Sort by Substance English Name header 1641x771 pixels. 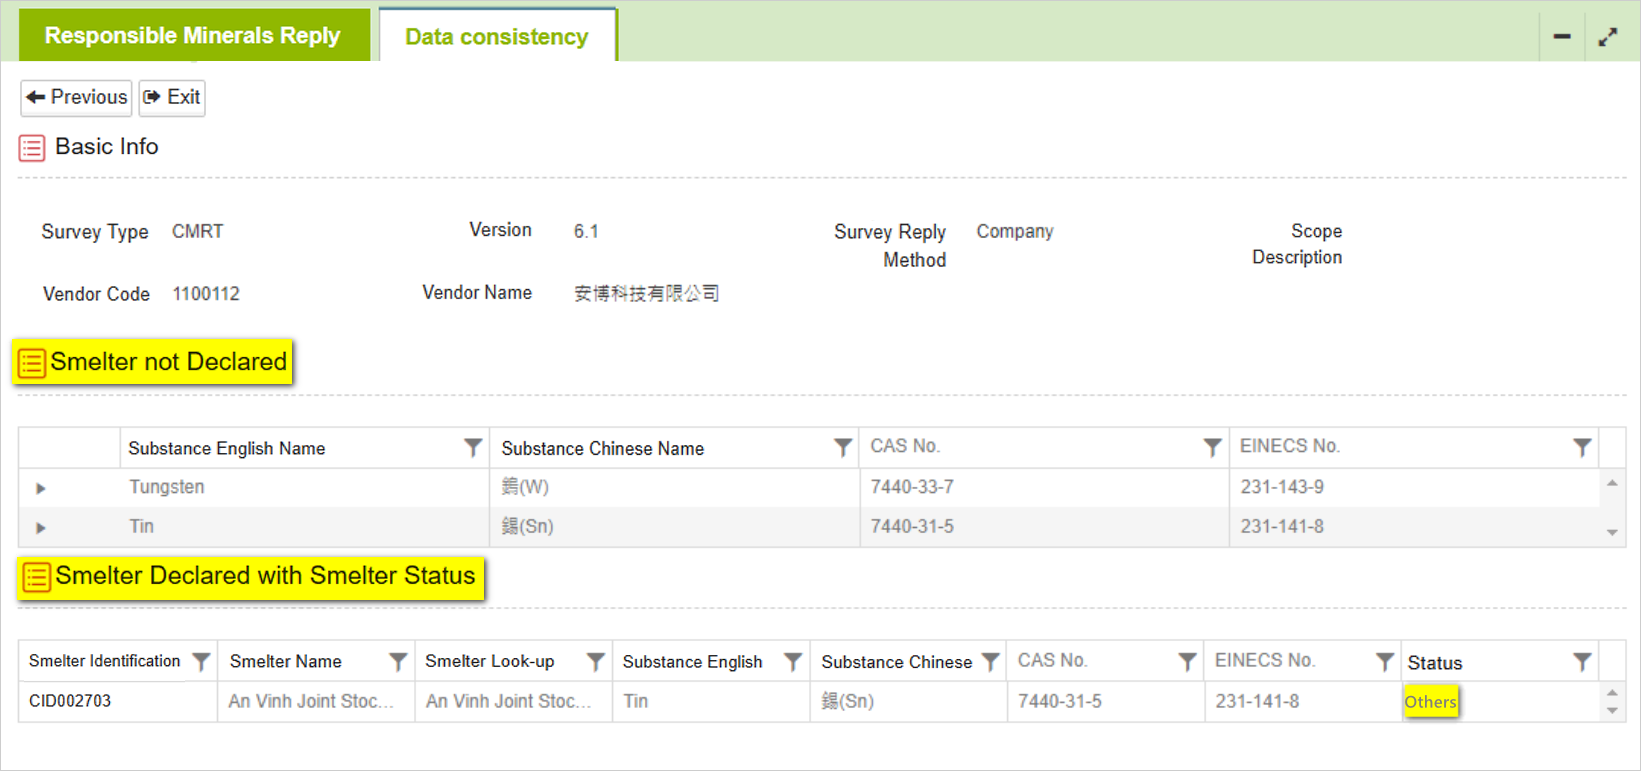pyautogui.click(x=227, y=449)
